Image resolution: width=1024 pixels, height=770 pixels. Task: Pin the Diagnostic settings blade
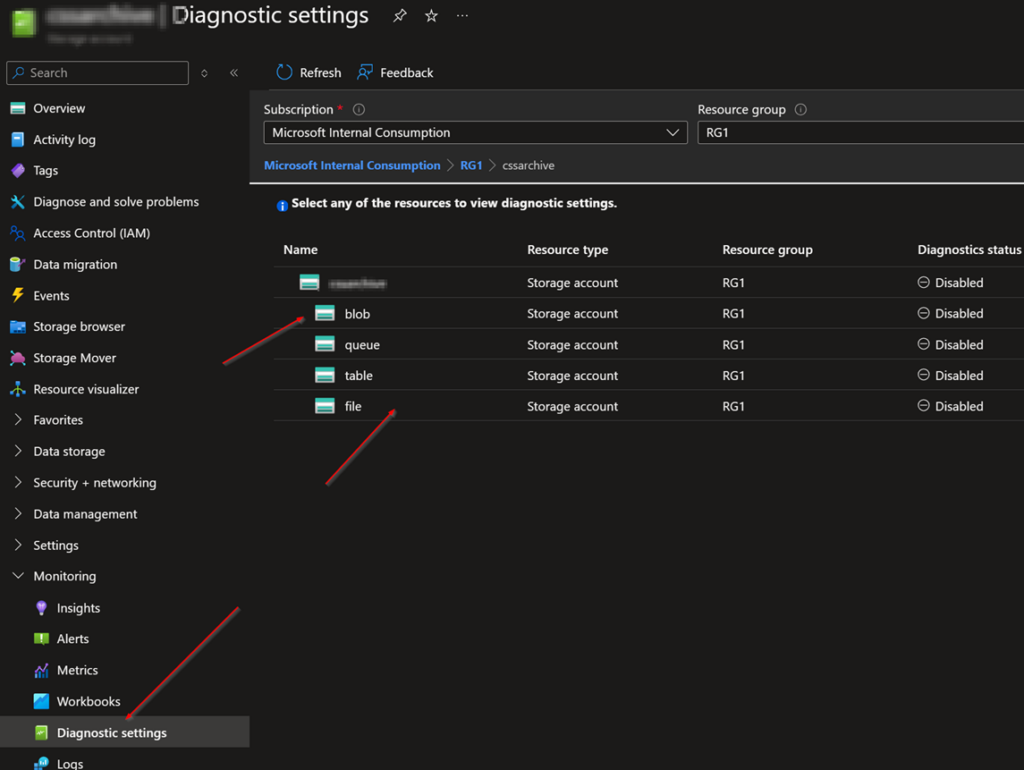click(x=400, y=16)
